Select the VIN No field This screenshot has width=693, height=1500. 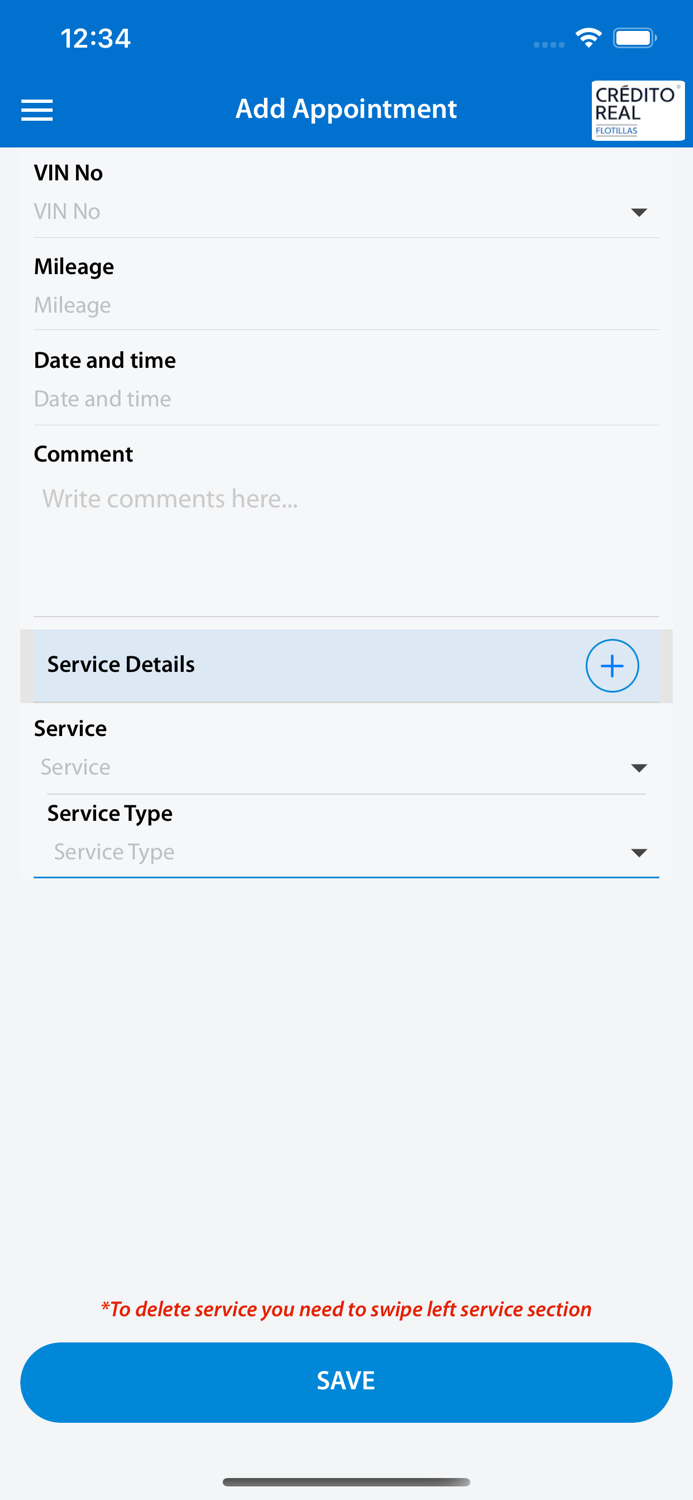320,212
